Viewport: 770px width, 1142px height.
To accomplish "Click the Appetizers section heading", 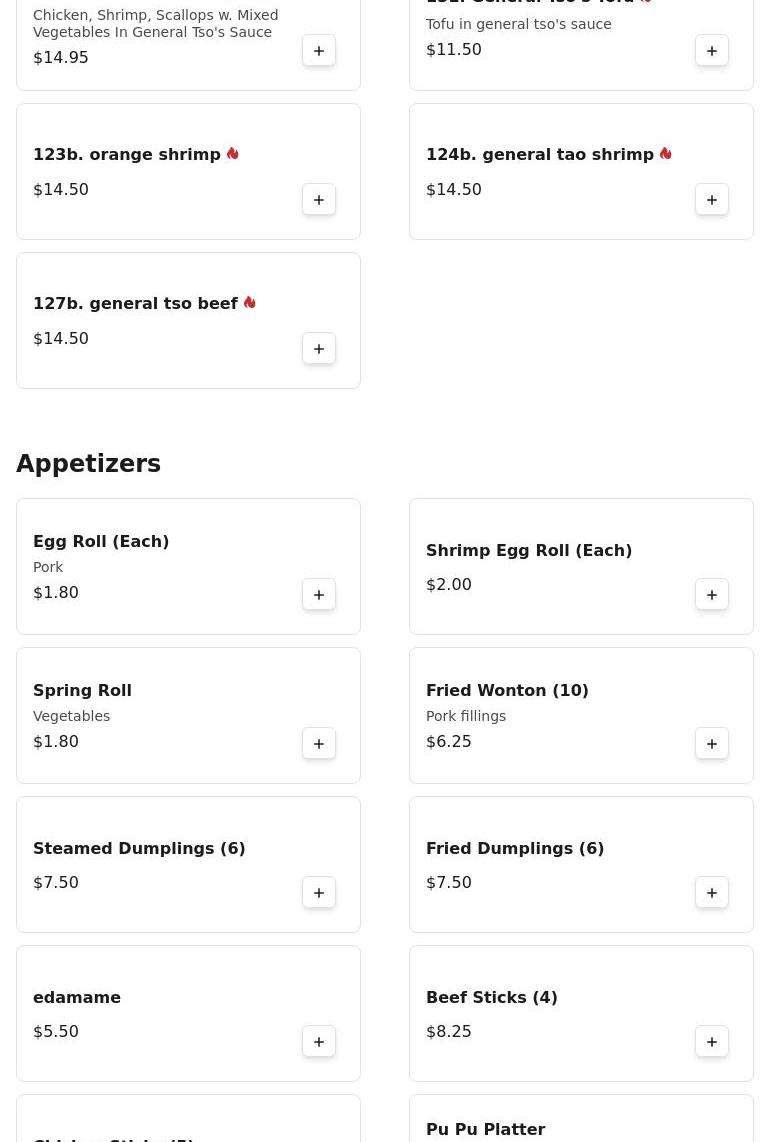I will (x=88, y=464).
